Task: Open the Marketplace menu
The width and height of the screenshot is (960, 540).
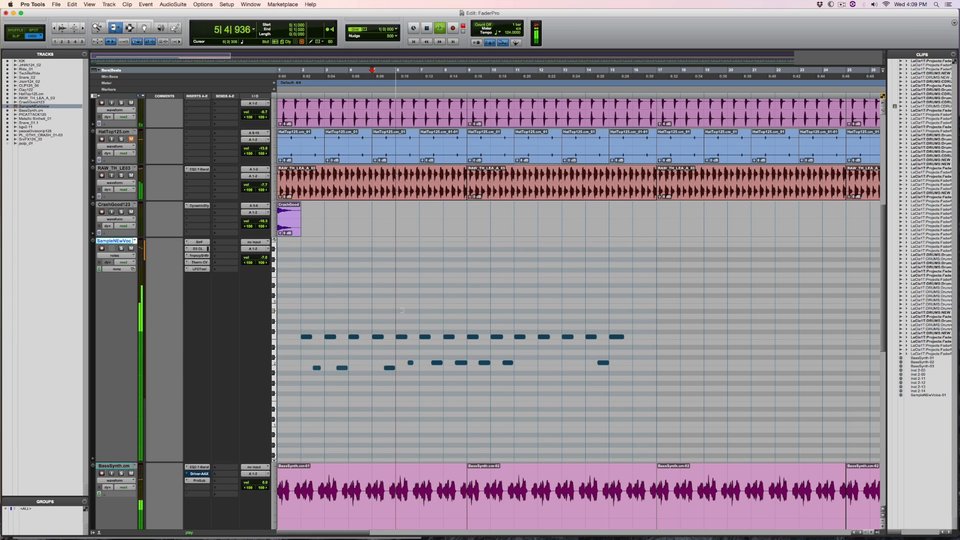Action: (x=282, y=4)
